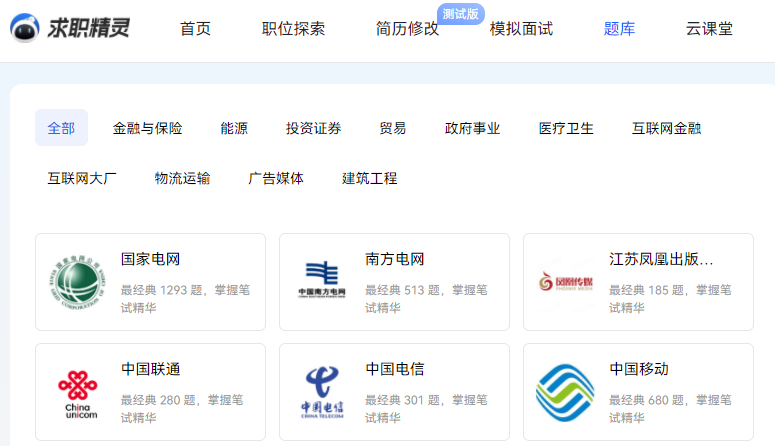
Task: Filter by 互联网金融 category
Action: click(x=666, y=128)
